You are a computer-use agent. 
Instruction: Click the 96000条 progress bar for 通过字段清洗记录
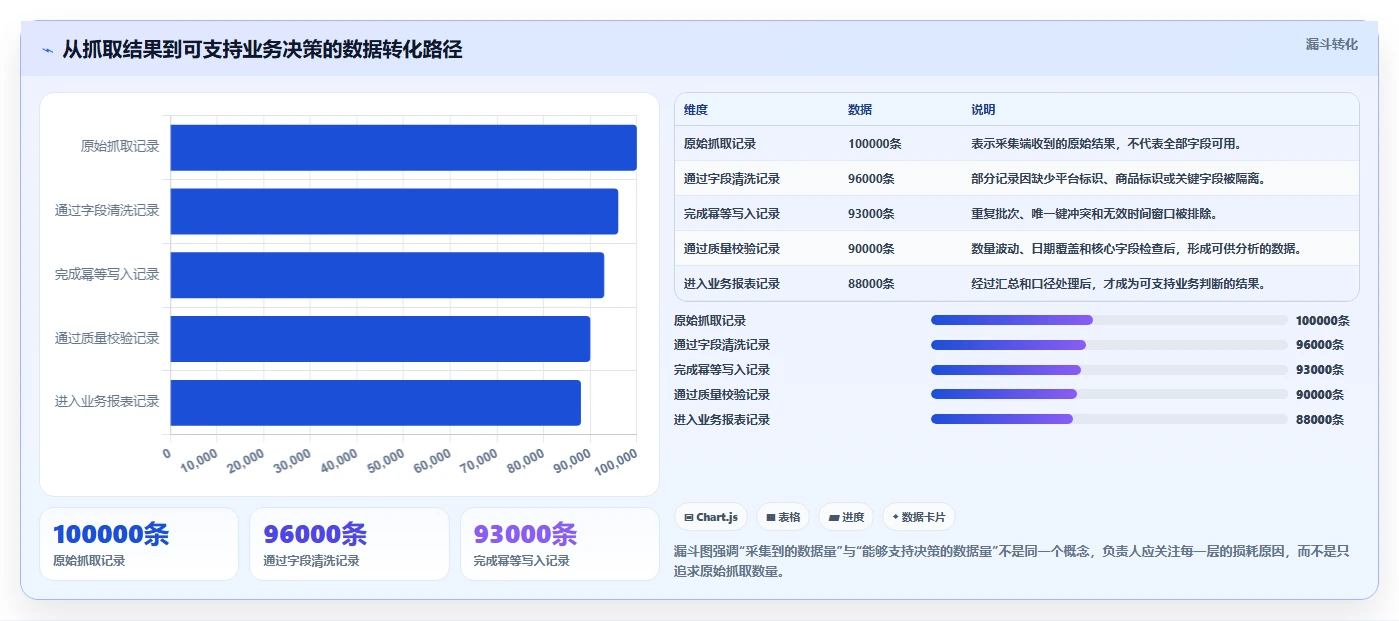click(x=1109, y=345)
